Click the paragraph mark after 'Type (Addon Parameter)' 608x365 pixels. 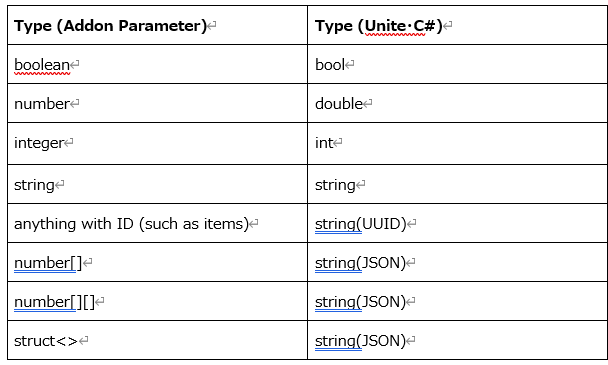click(212, 26)
